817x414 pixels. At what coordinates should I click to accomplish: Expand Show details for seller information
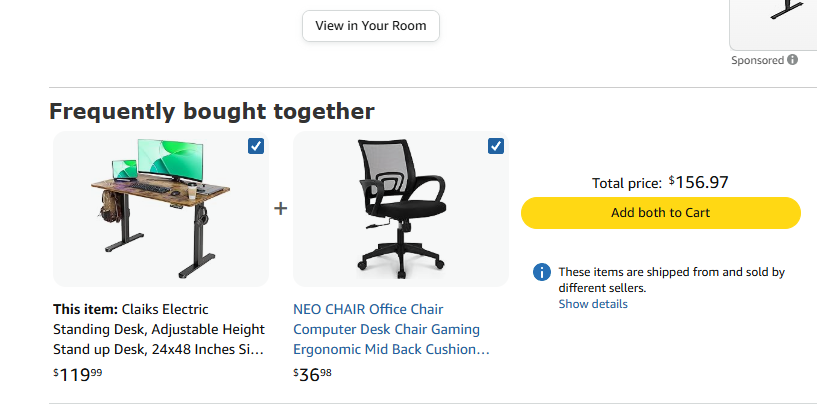click(593, 304)
